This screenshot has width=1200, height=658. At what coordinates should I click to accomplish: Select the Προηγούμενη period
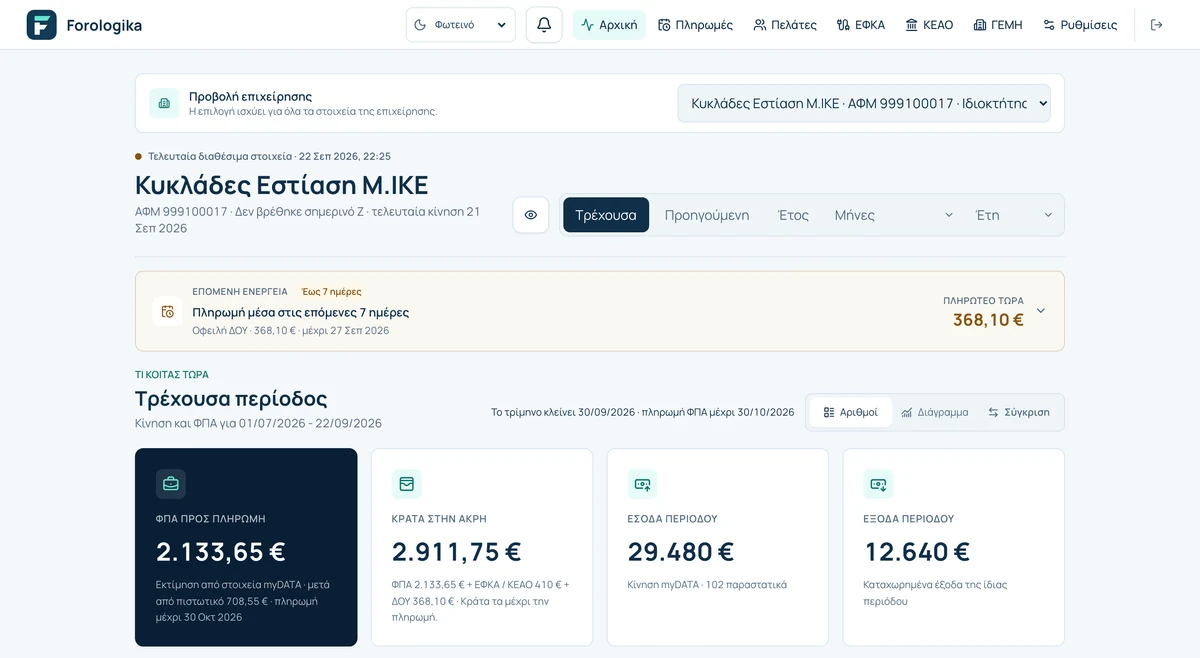707,215
